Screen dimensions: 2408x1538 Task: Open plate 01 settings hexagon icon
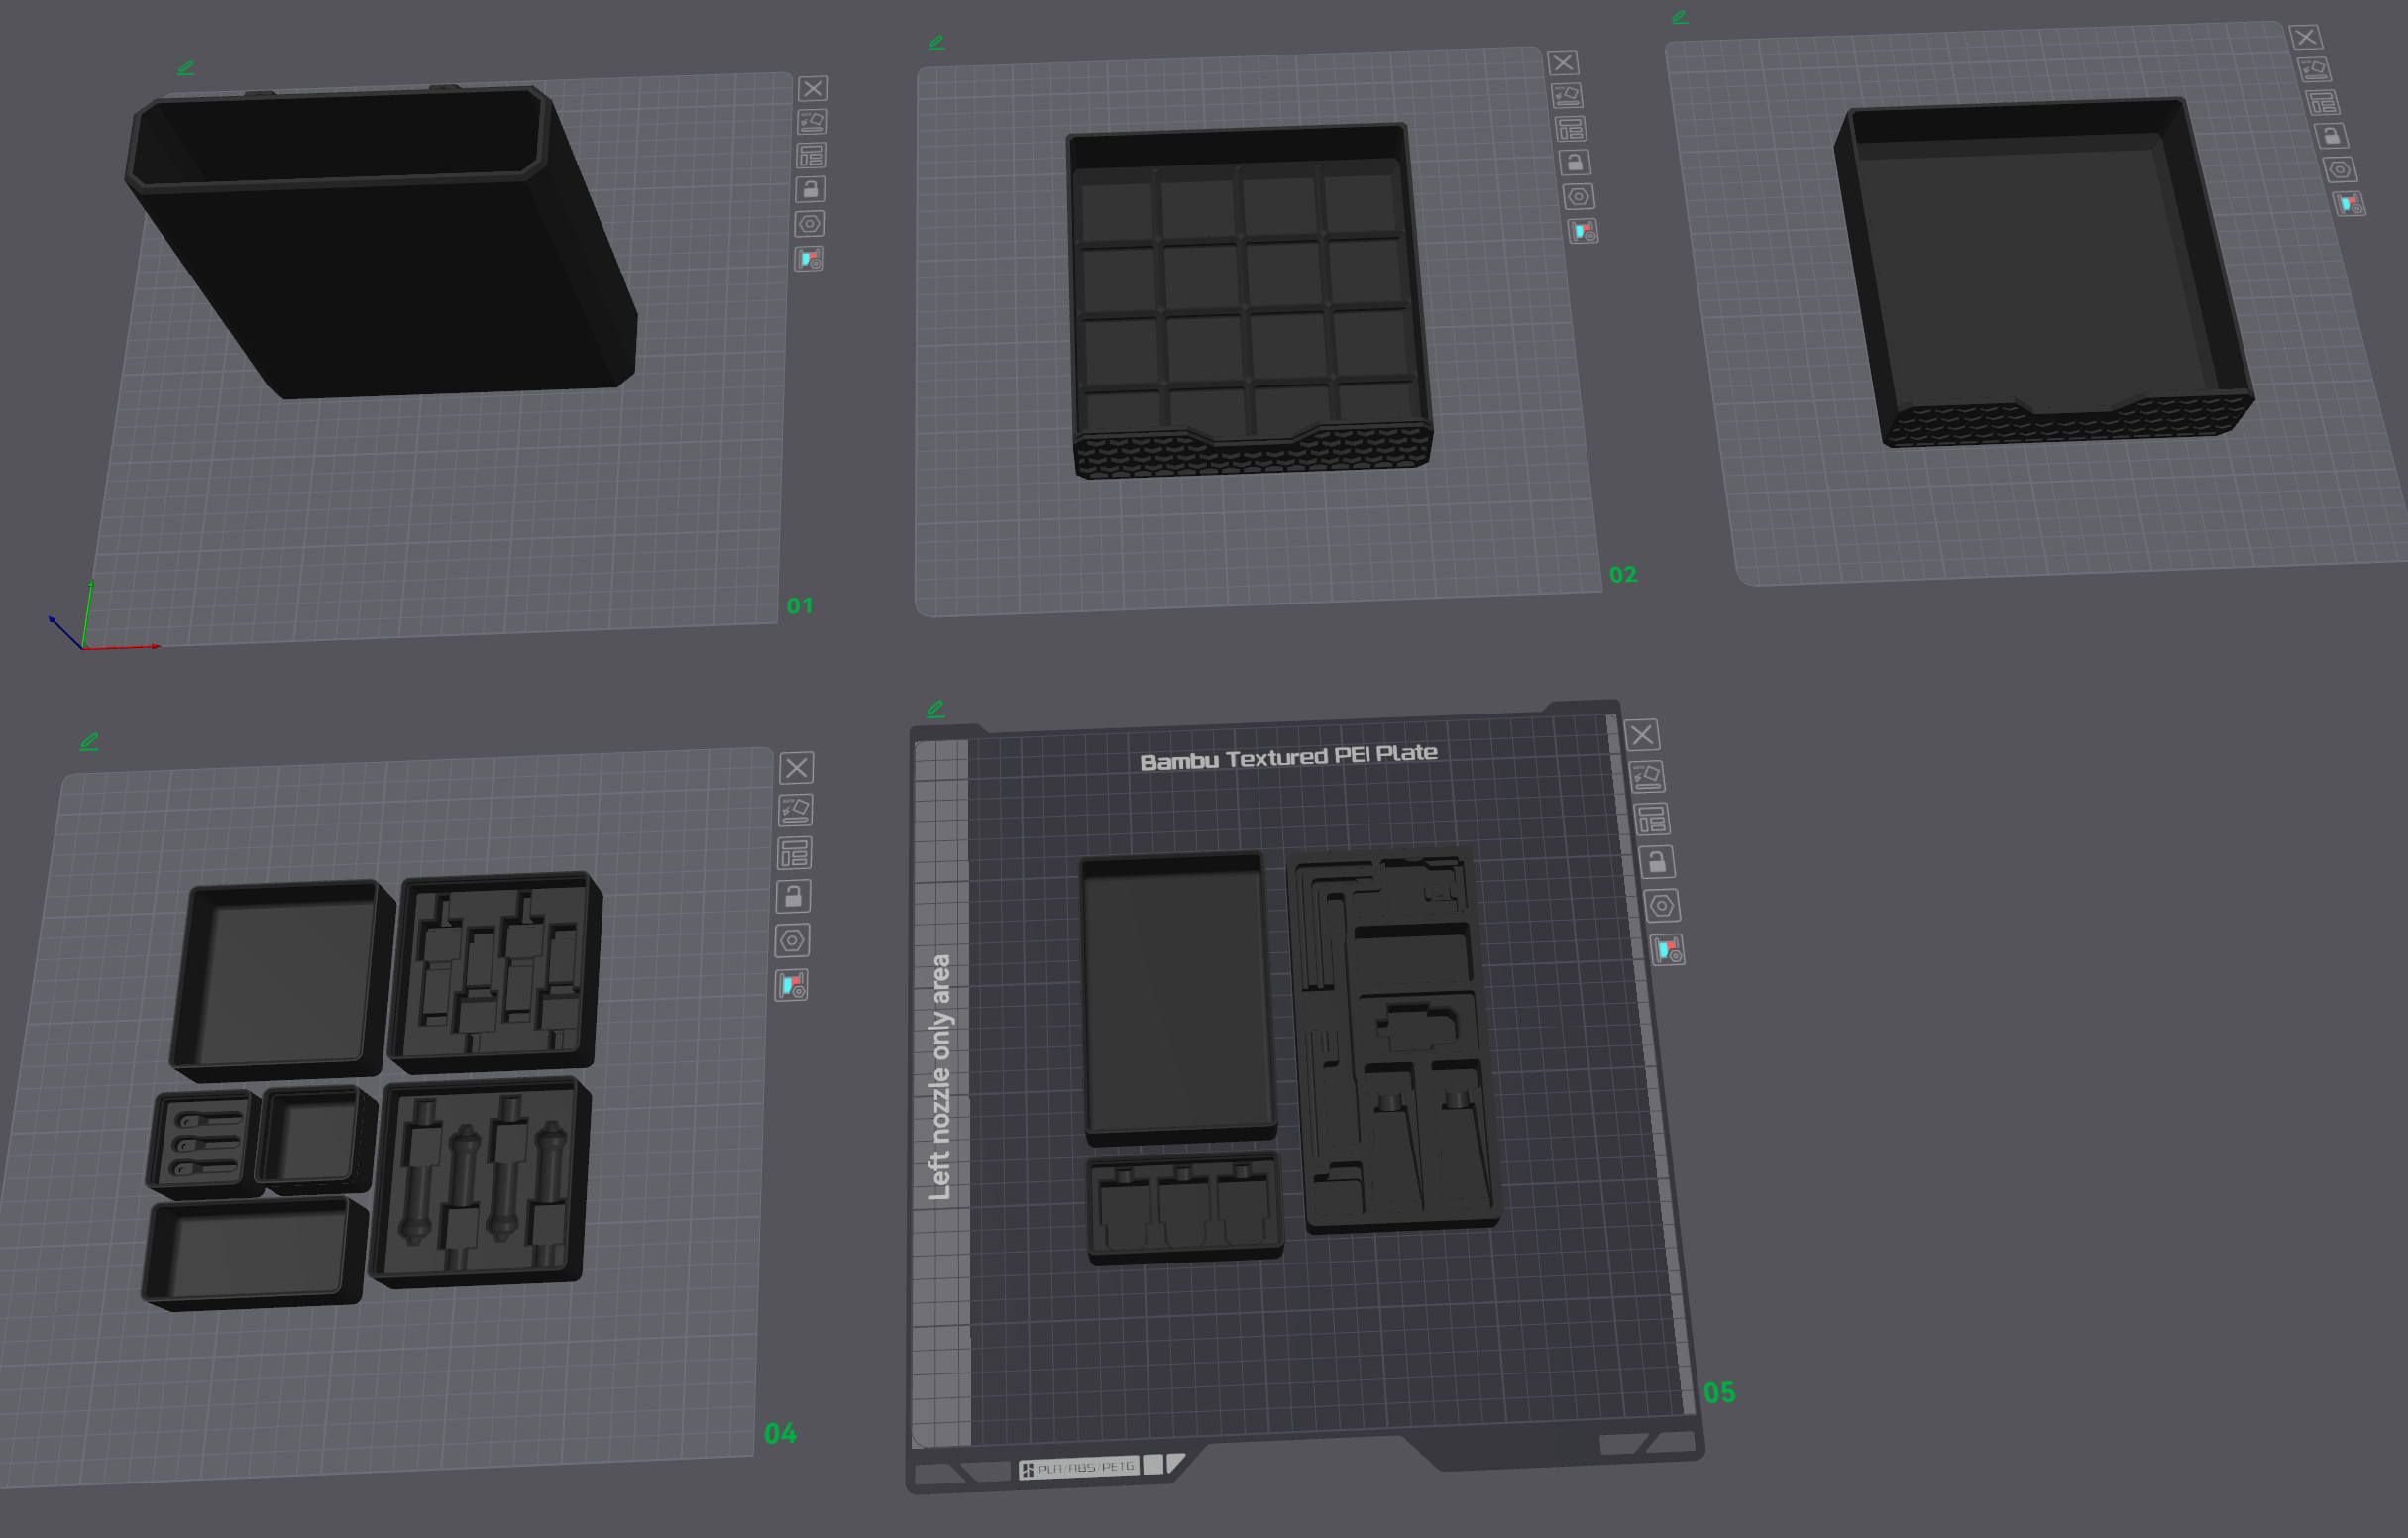(810, 224)
